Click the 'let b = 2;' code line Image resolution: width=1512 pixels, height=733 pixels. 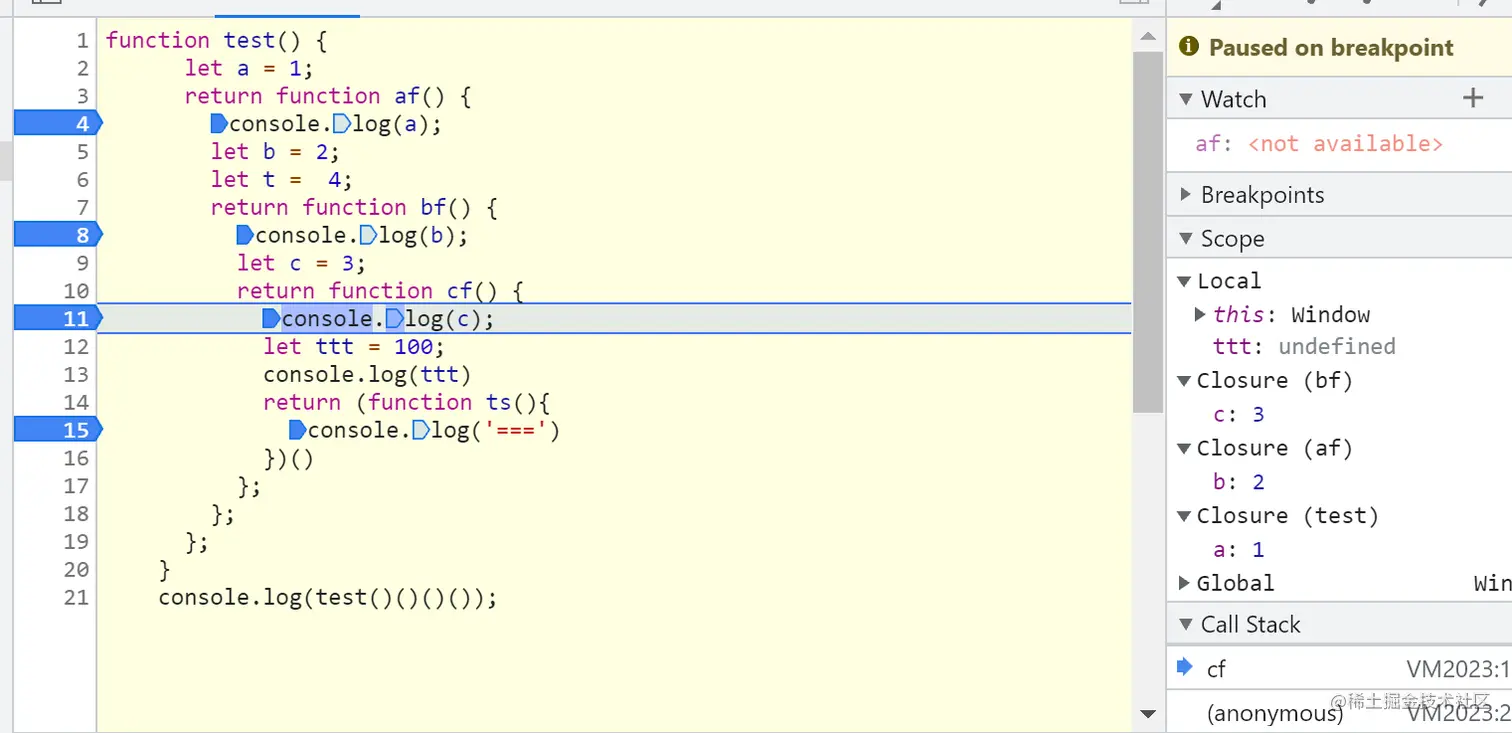pyautogui.click(x=275, y=152)
